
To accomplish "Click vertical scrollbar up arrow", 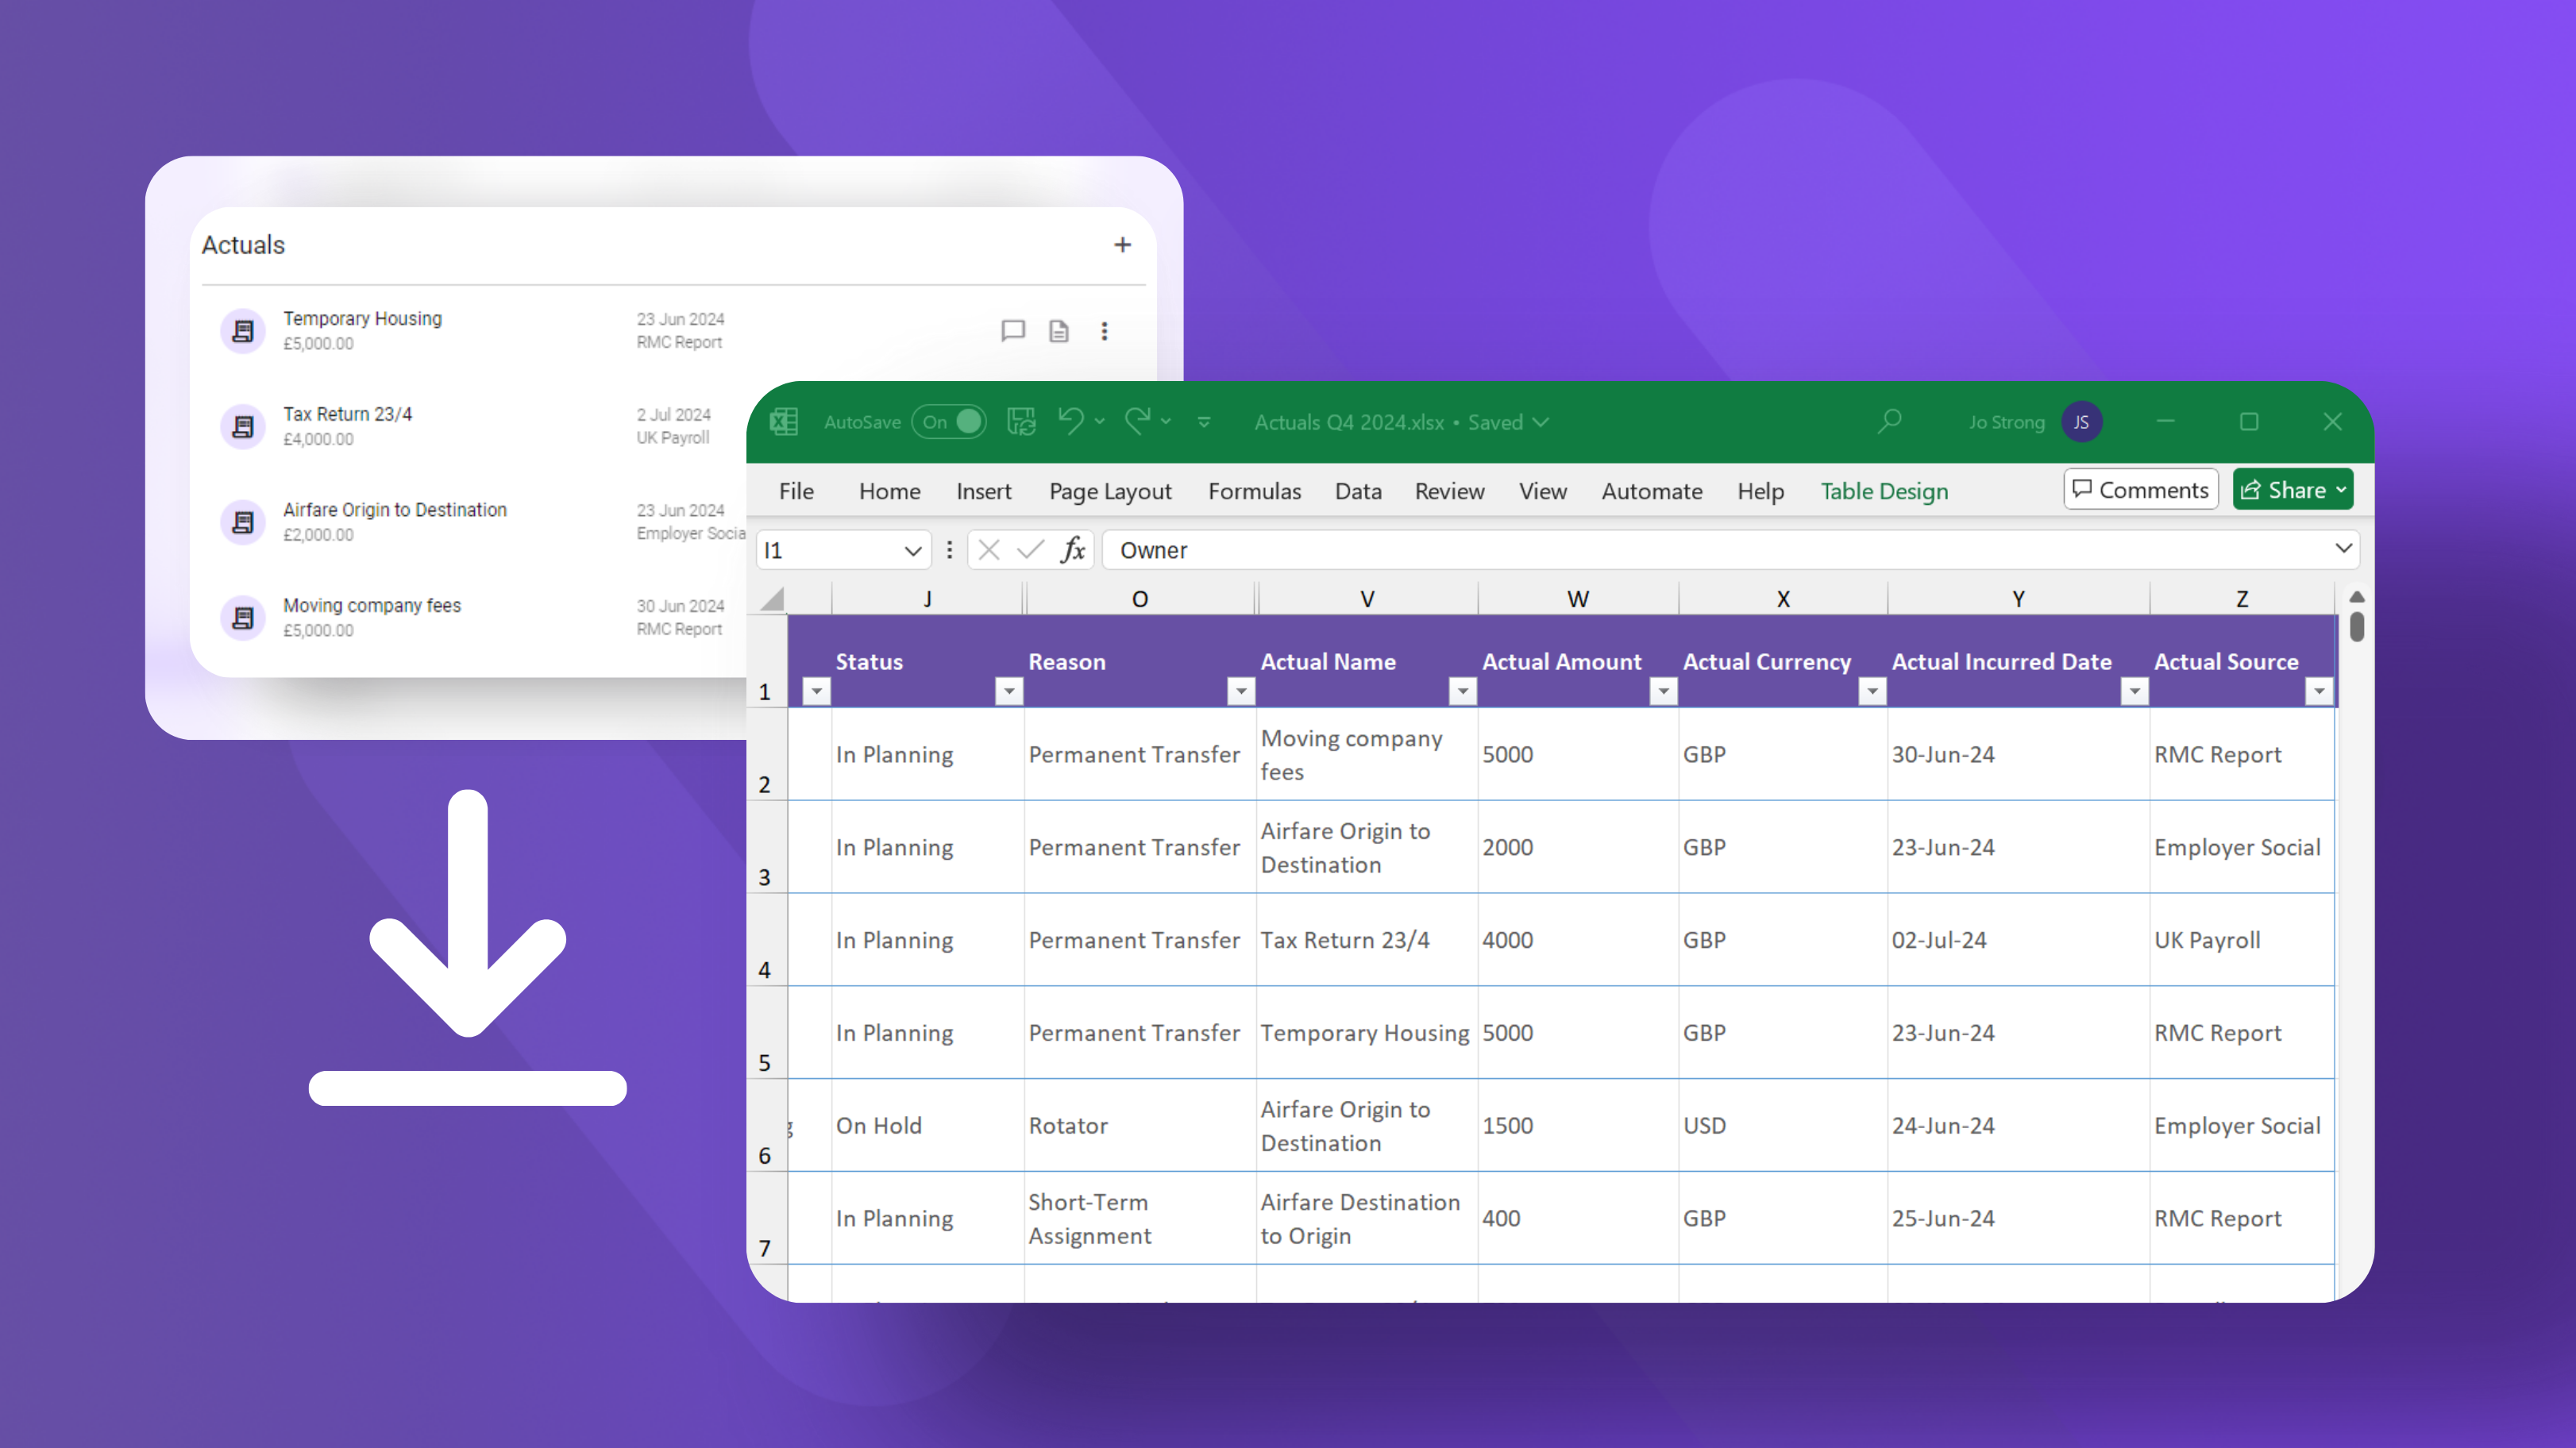I will (x=2357, y=597).
